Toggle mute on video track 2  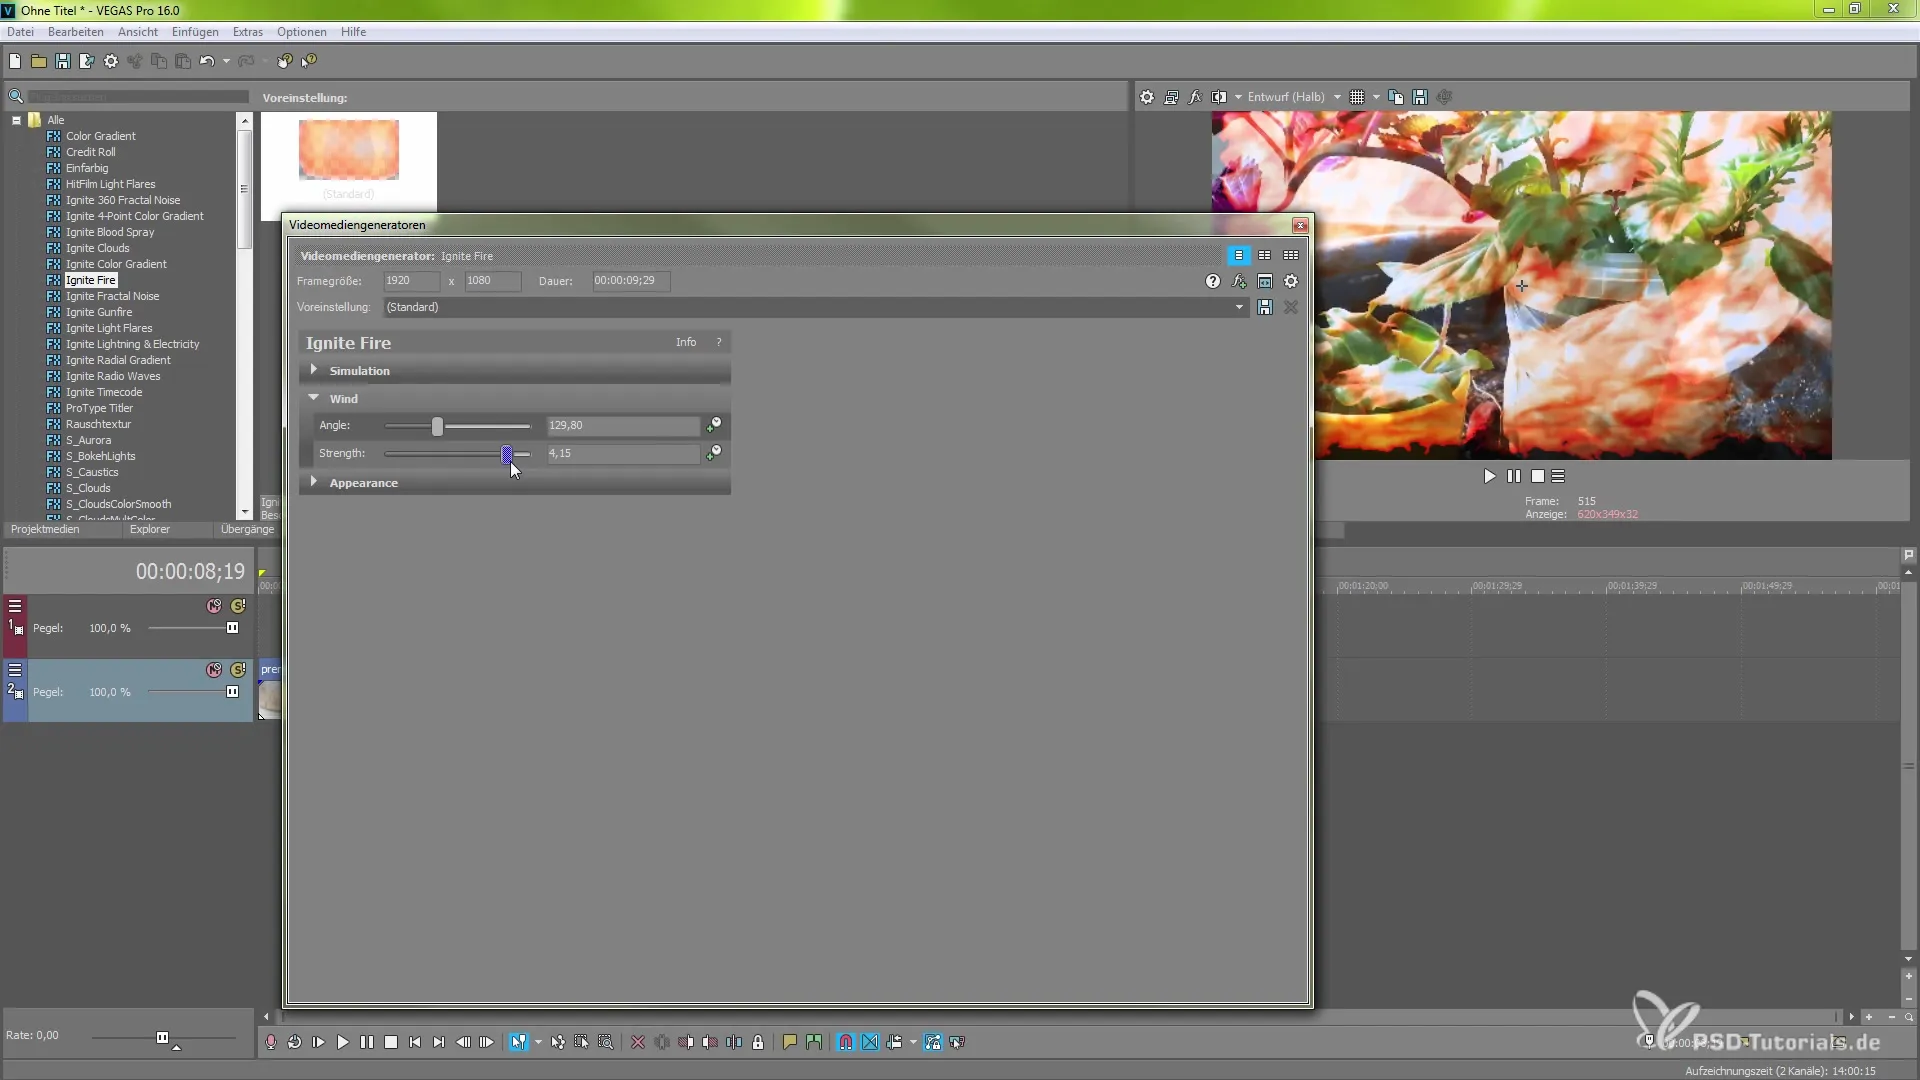pyautogui.click(x=214, y=670)
